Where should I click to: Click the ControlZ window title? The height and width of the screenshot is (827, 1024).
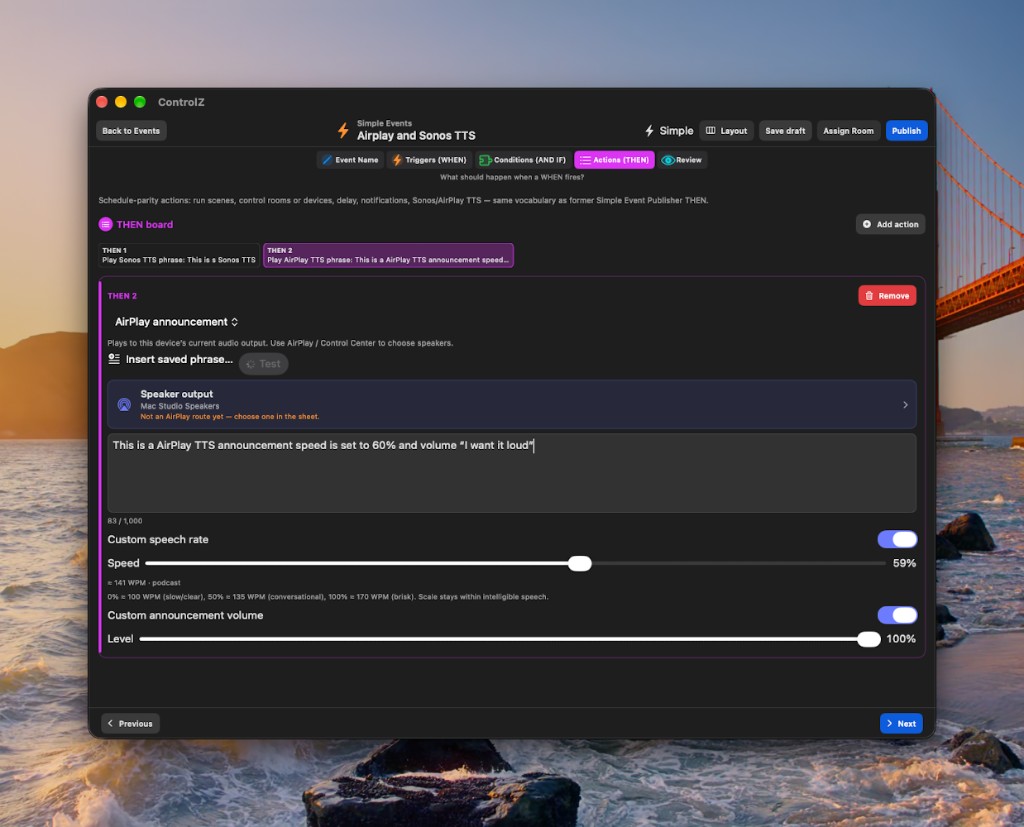coord(181,102)
